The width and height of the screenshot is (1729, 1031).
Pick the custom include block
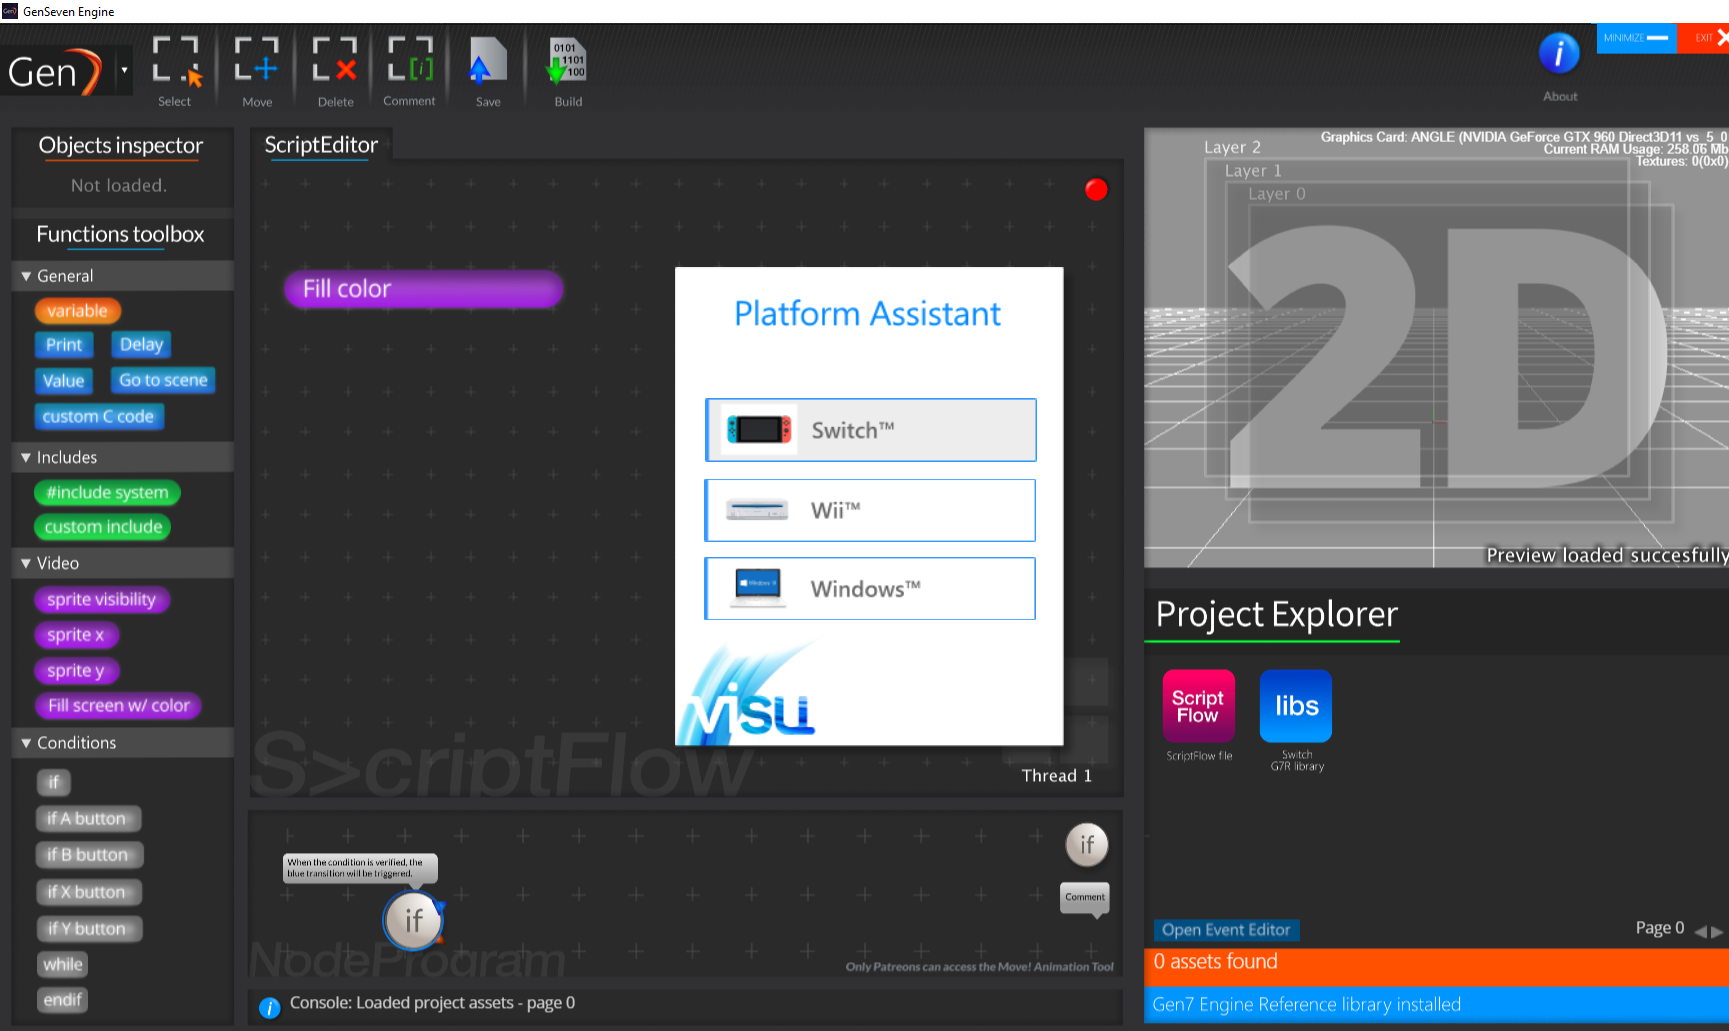[103, 527]
